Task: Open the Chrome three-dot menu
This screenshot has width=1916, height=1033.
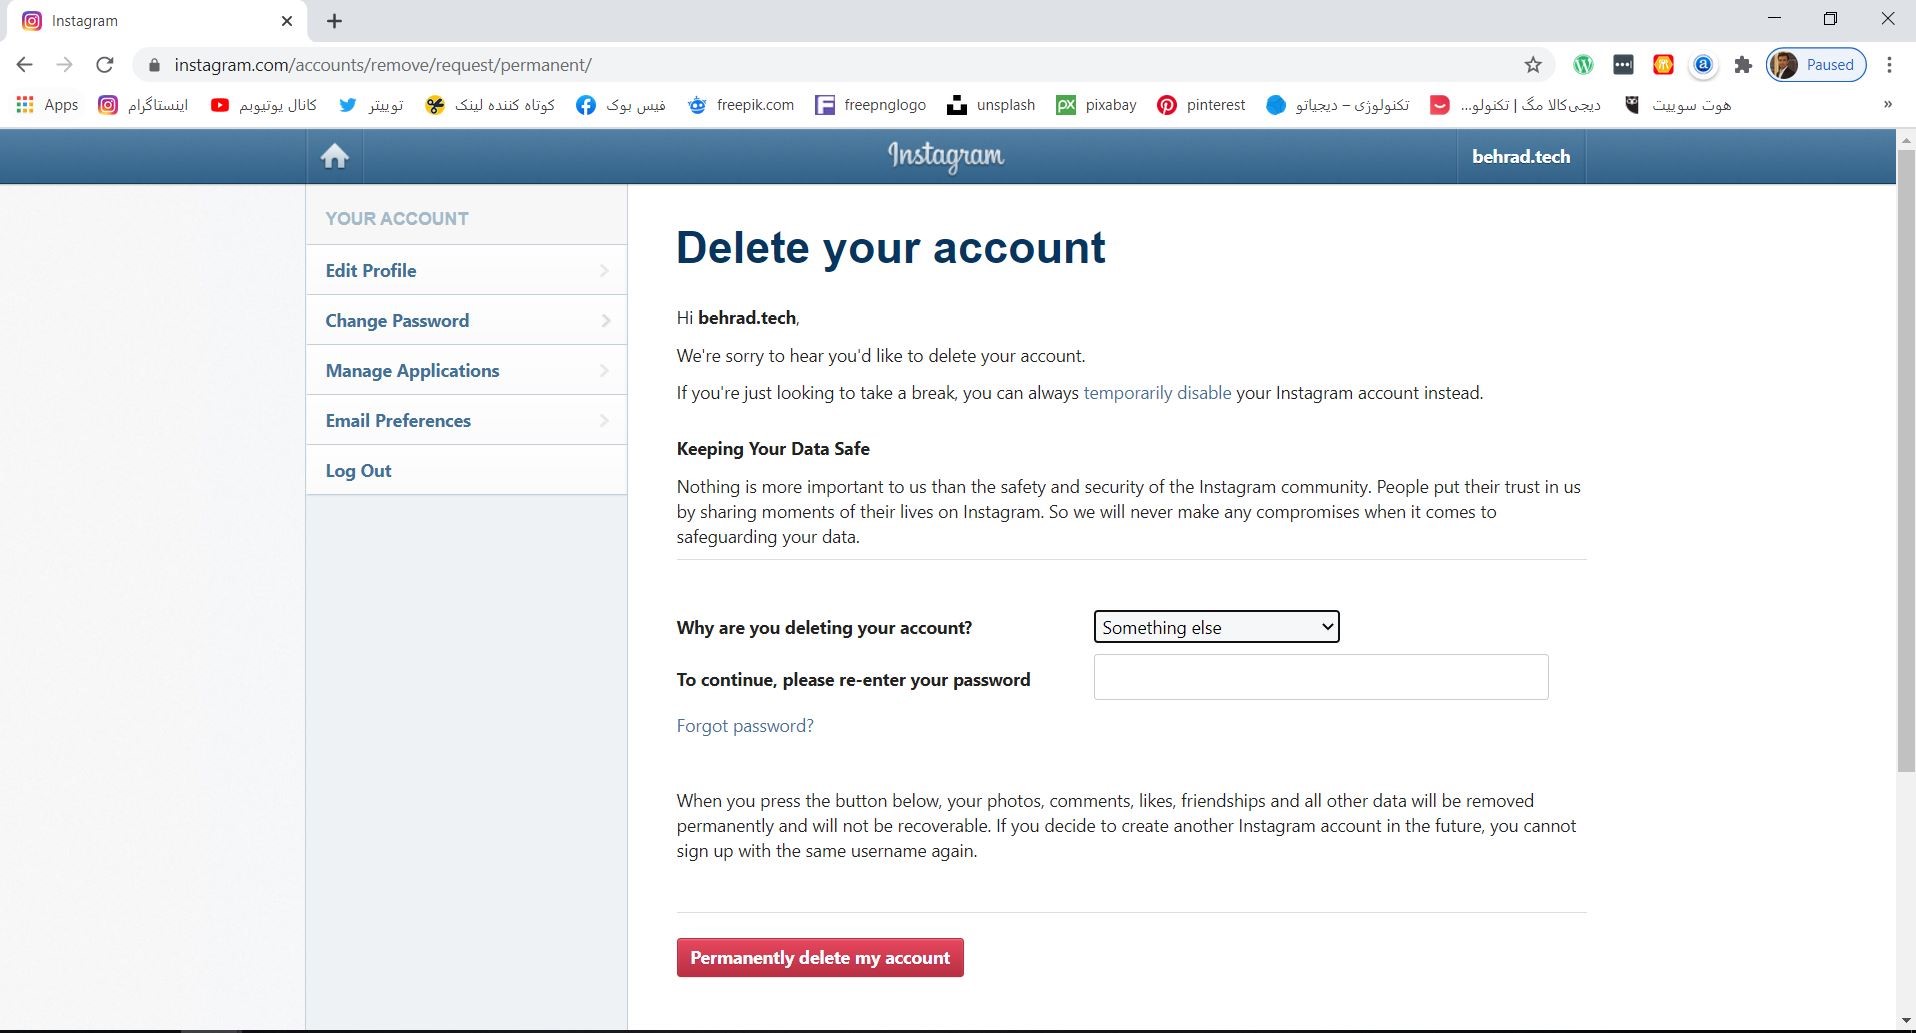Action: point(1889,65)
